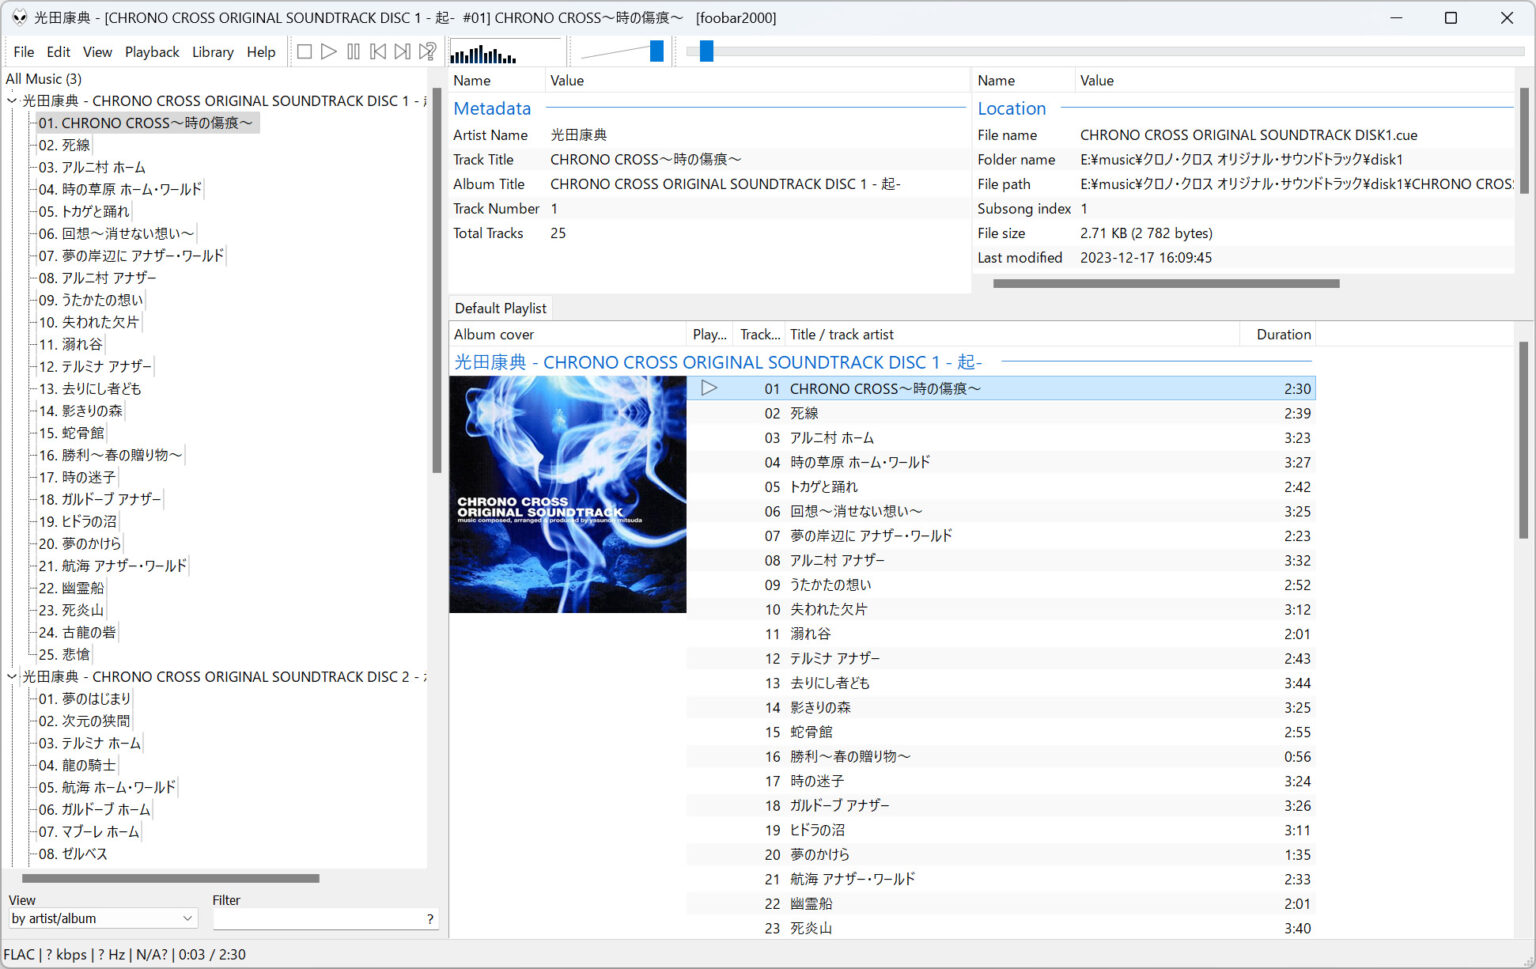The height and width of the screenshot is (969, 1536).
Task: Click the play icon in the toolbar
Action: 329,51
